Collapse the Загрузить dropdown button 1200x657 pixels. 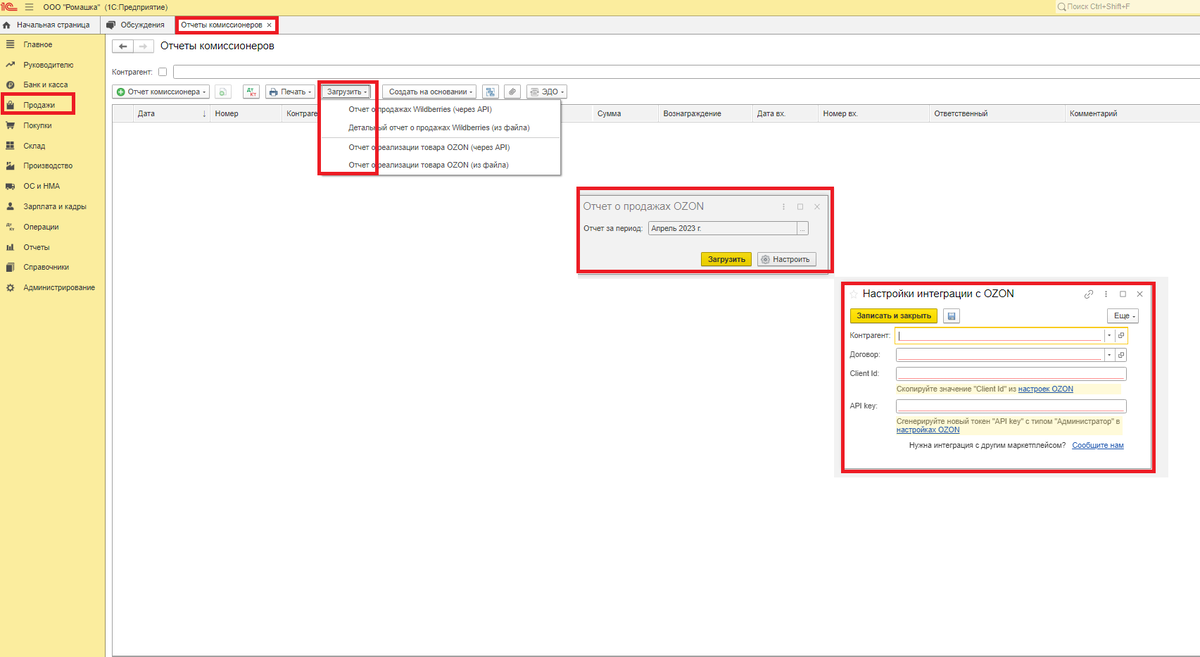[x=347, y=92]
